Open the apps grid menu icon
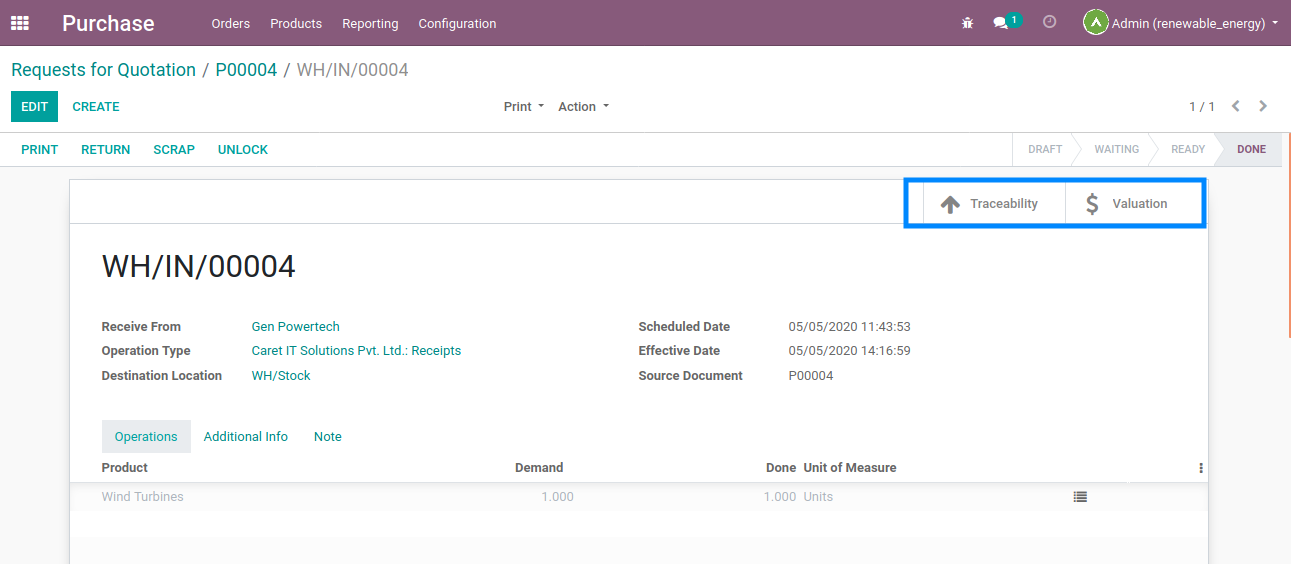Screen dimensions: 1291x564 (x=20, y=23)
